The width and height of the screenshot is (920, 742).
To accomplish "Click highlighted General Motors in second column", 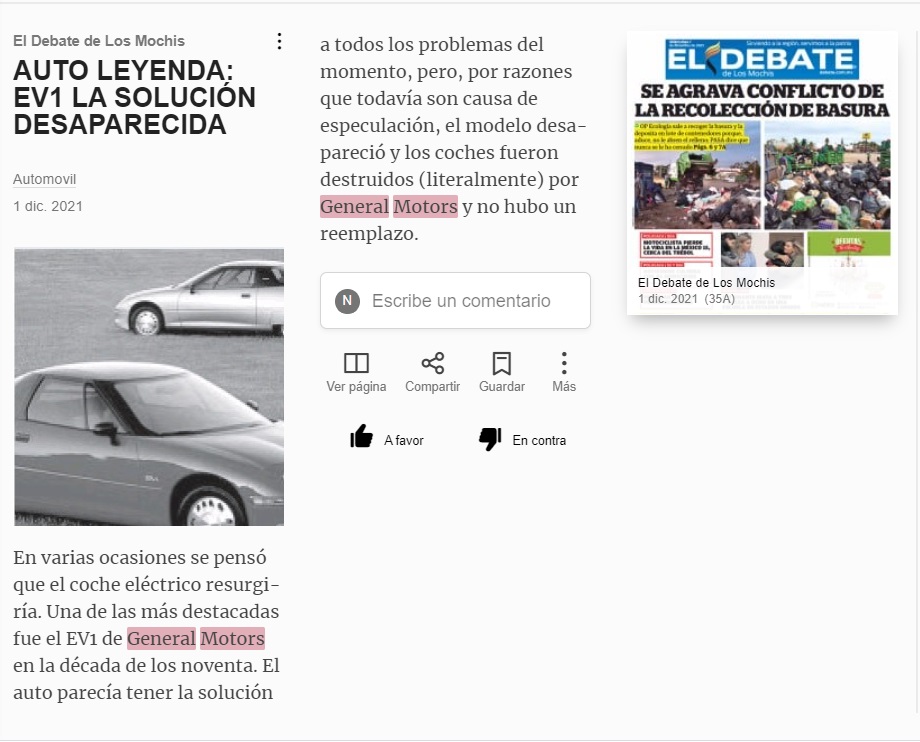I will click(388, 206).
